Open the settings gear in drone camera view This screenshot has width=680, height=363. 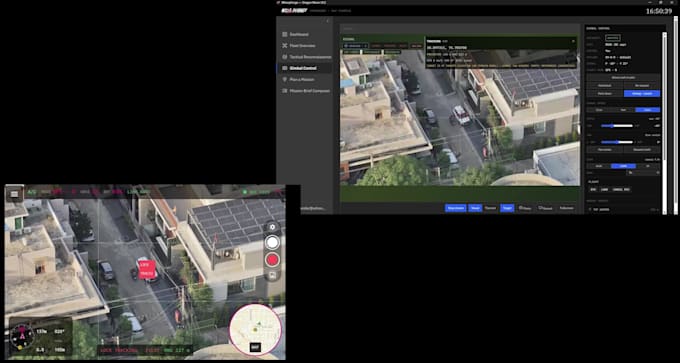pos(272,227)
